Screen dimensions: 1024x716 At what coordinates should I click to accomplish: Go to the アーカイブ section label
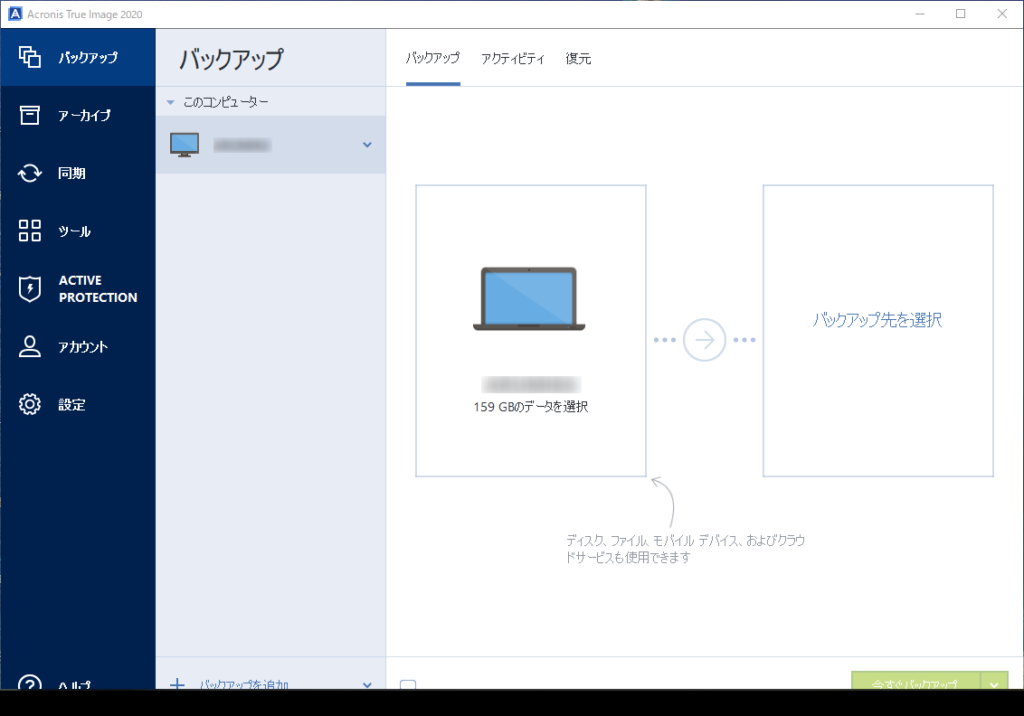(84, 116)
